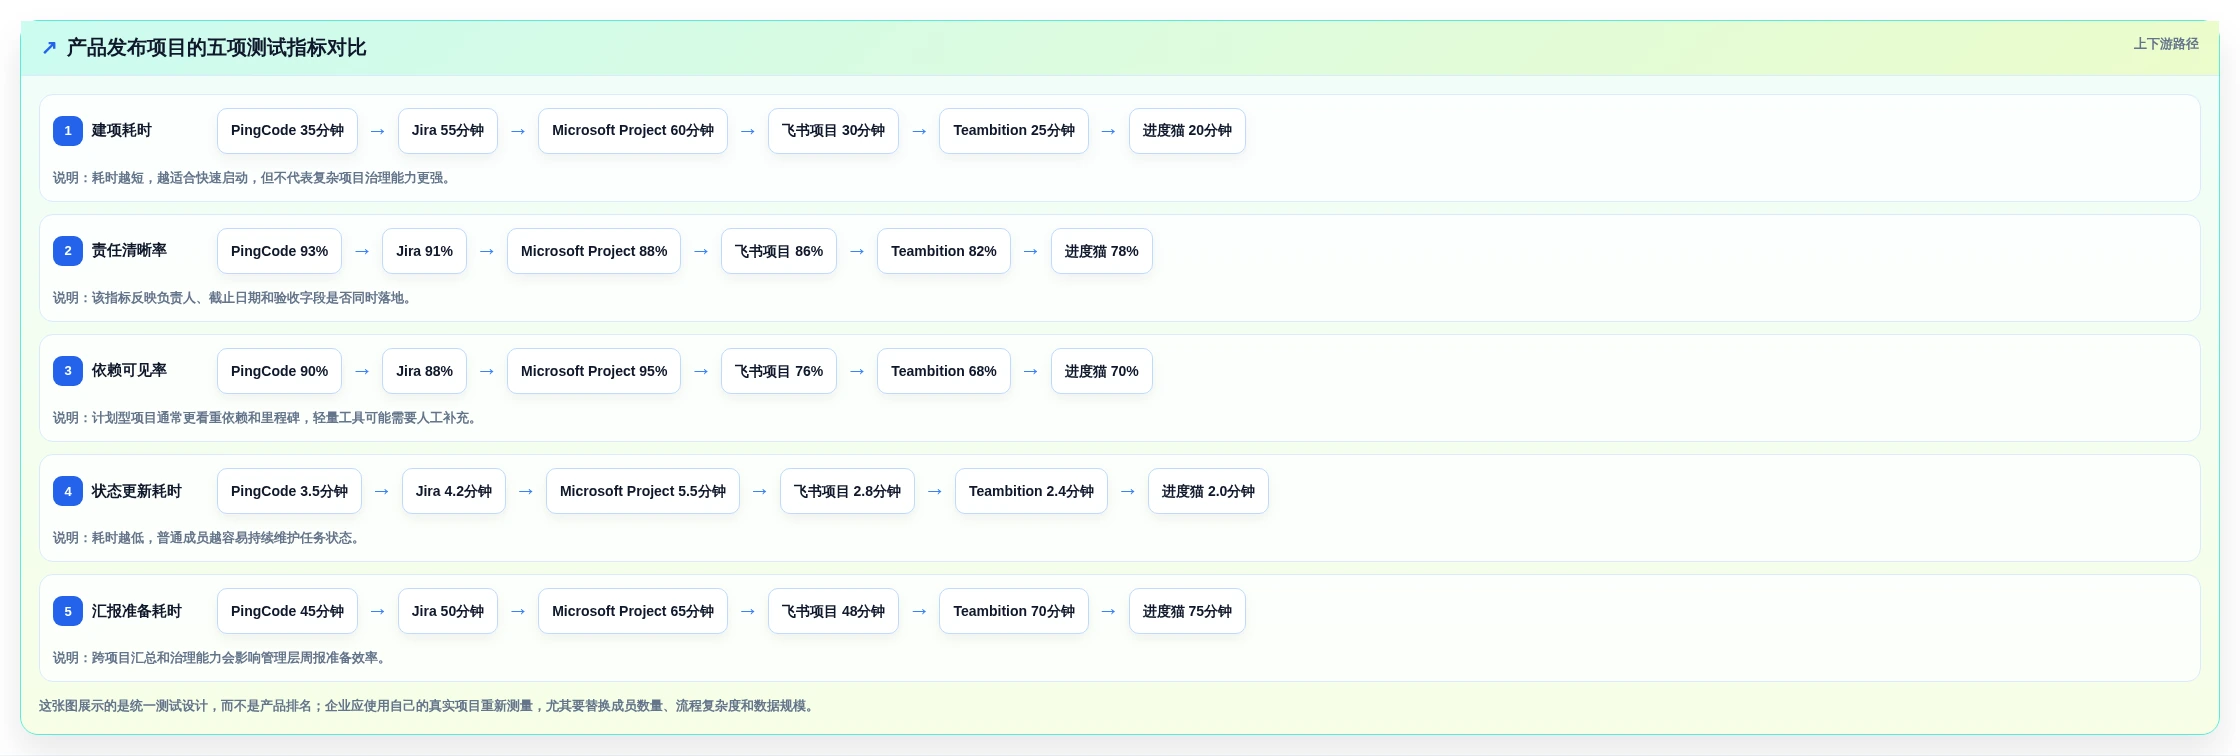2240x756 pixels.
Task: Click the Teambition 82% node
Action: [944, 251]
